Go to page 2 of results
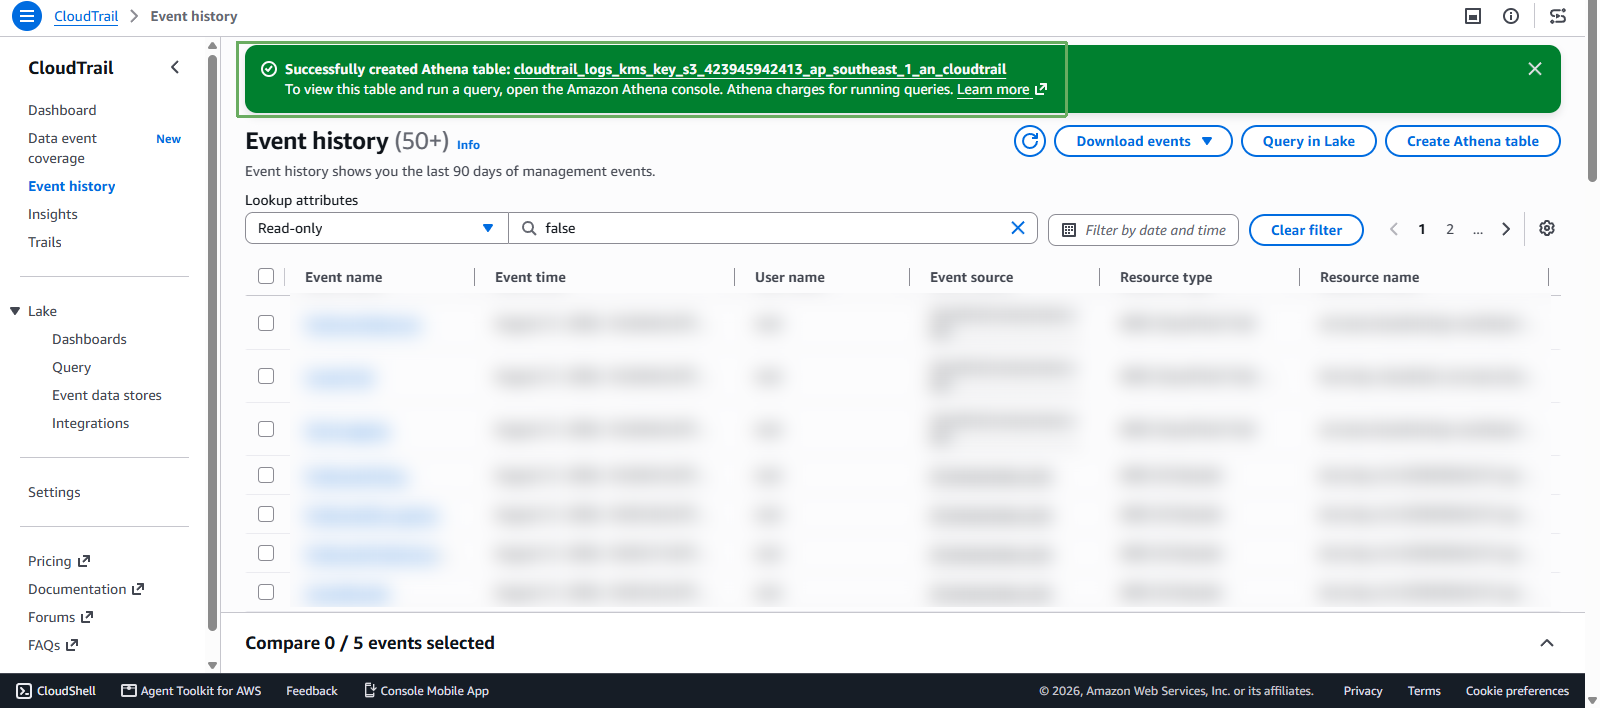The image size is (1600, 708). pyautogui.click(x=1450, y=229)
